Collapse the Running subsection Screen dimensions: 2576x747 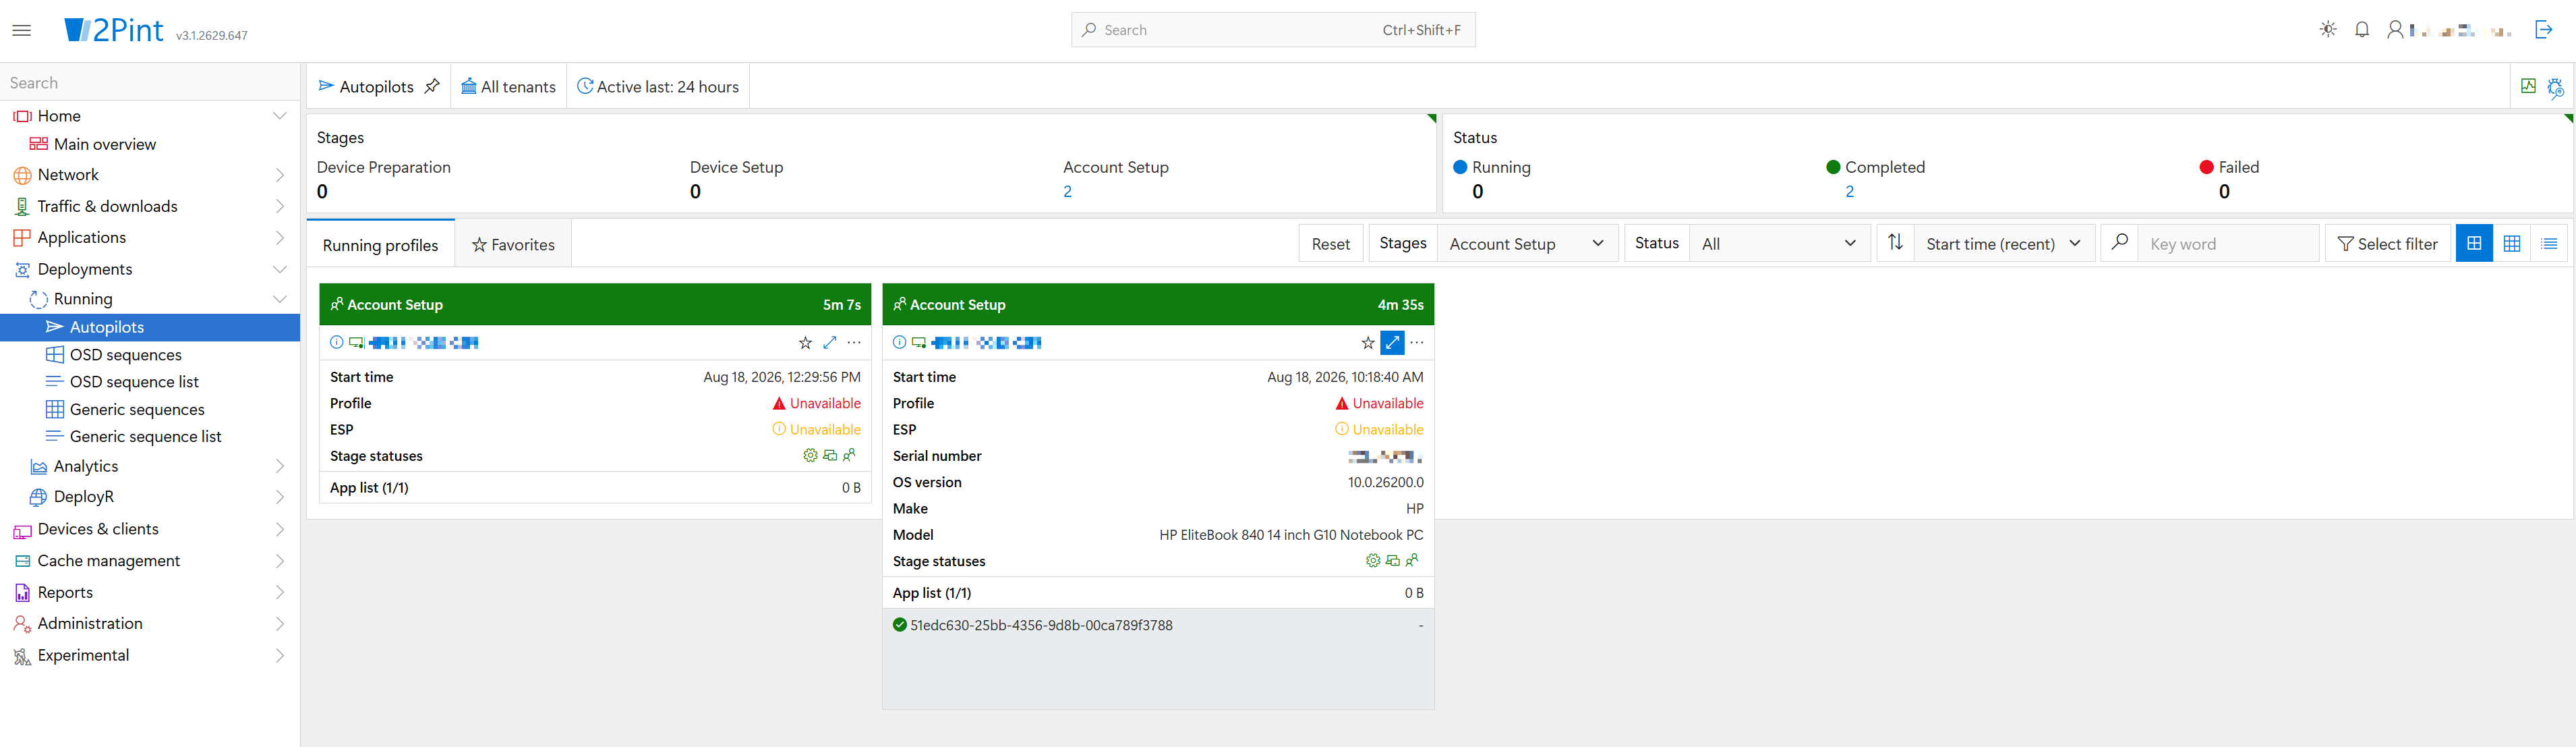(280, 299)
